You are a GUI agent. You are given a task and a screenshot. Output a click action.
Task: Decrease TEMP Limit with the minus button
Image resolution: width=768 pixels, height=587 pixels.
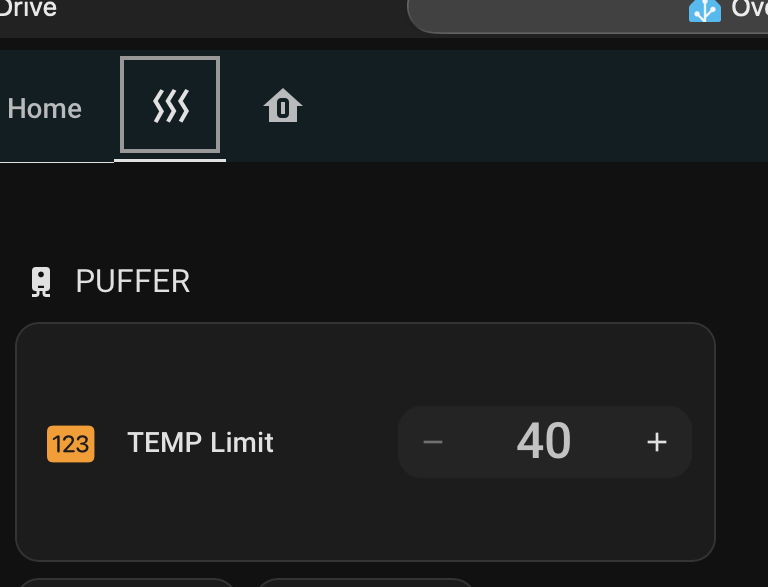433,442
